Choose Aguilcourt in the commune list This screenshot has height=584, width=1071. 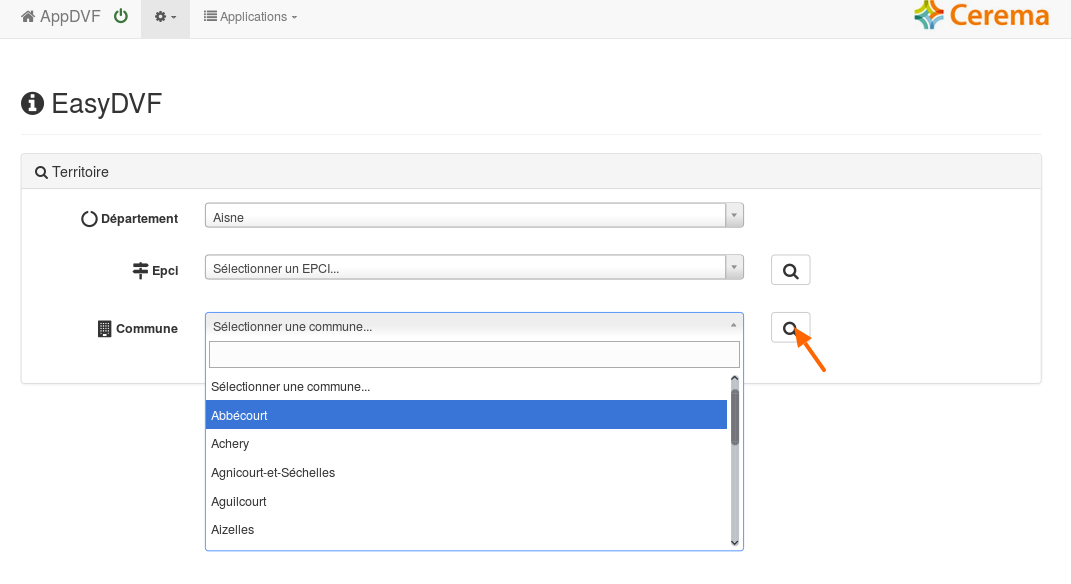point(466,501)
